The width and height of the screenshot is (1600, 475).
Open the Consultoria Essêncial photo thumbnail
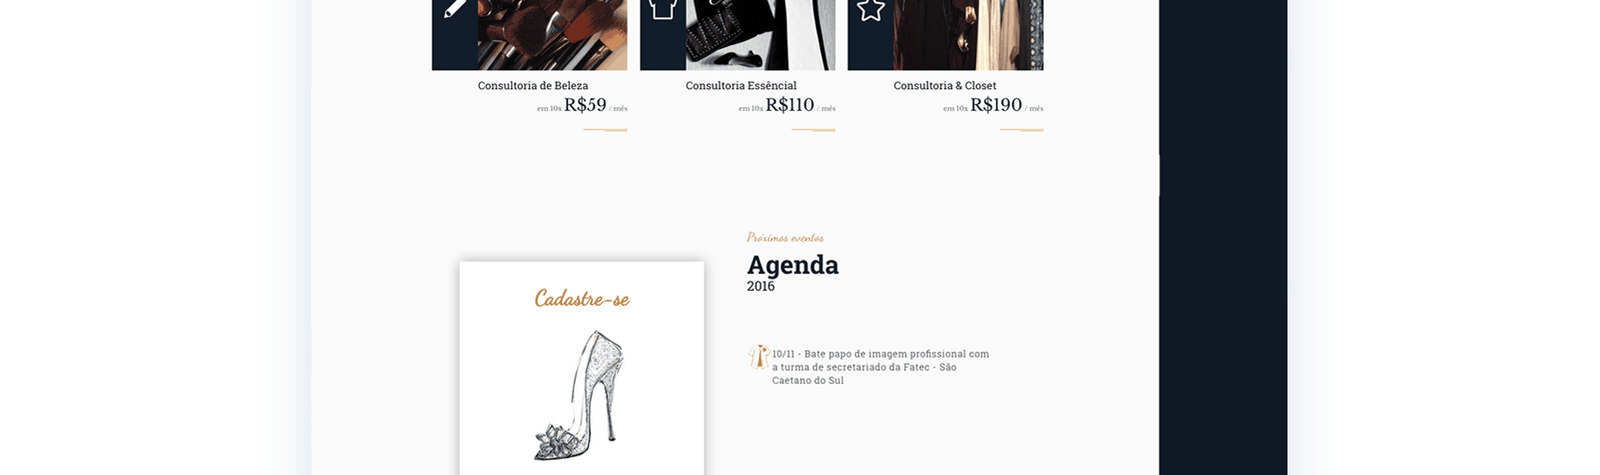click(760, 35)
